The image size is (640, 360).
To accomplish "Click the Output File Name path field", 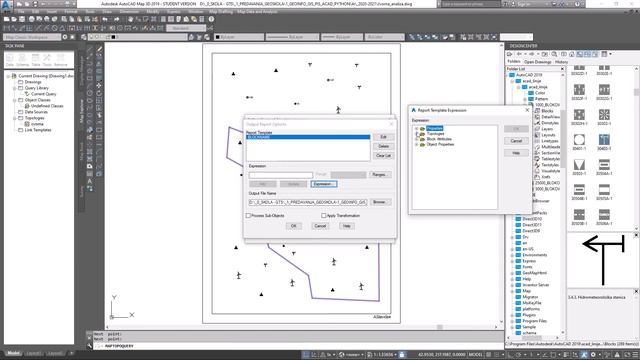I will point(308,202).
